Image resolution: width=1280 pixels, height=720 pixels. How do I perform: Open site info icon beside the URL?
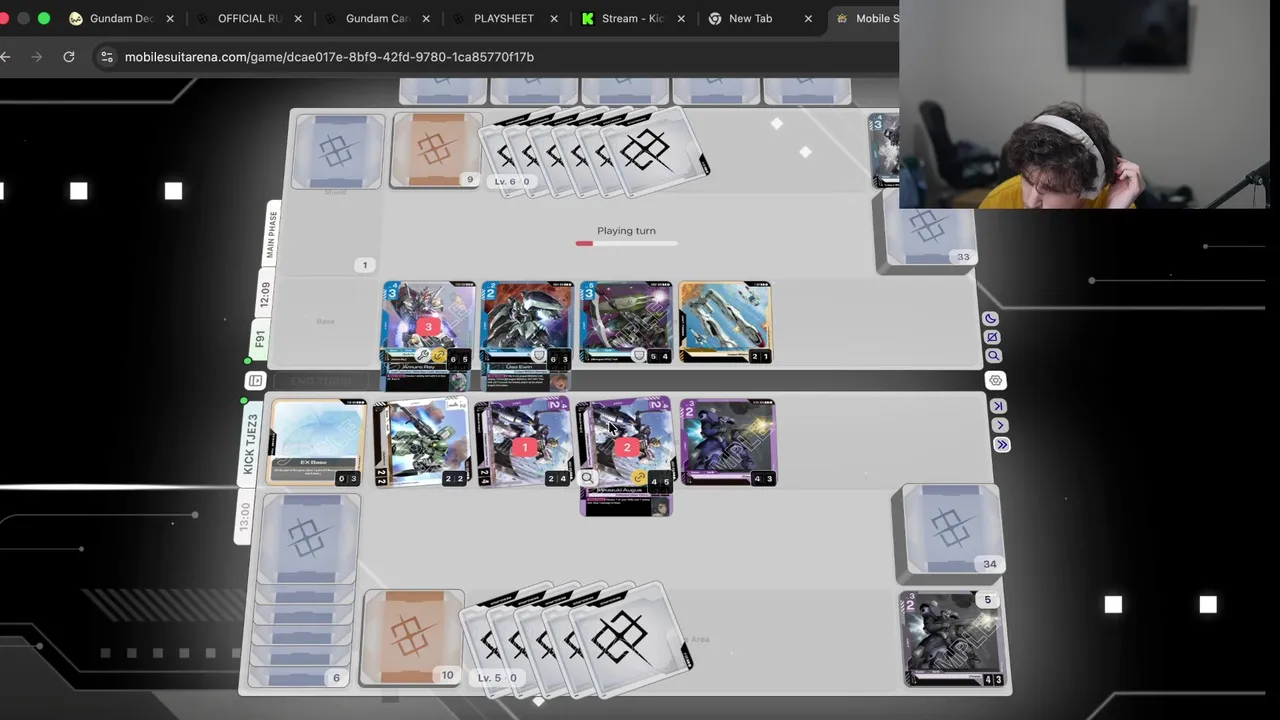pos(107,57)
